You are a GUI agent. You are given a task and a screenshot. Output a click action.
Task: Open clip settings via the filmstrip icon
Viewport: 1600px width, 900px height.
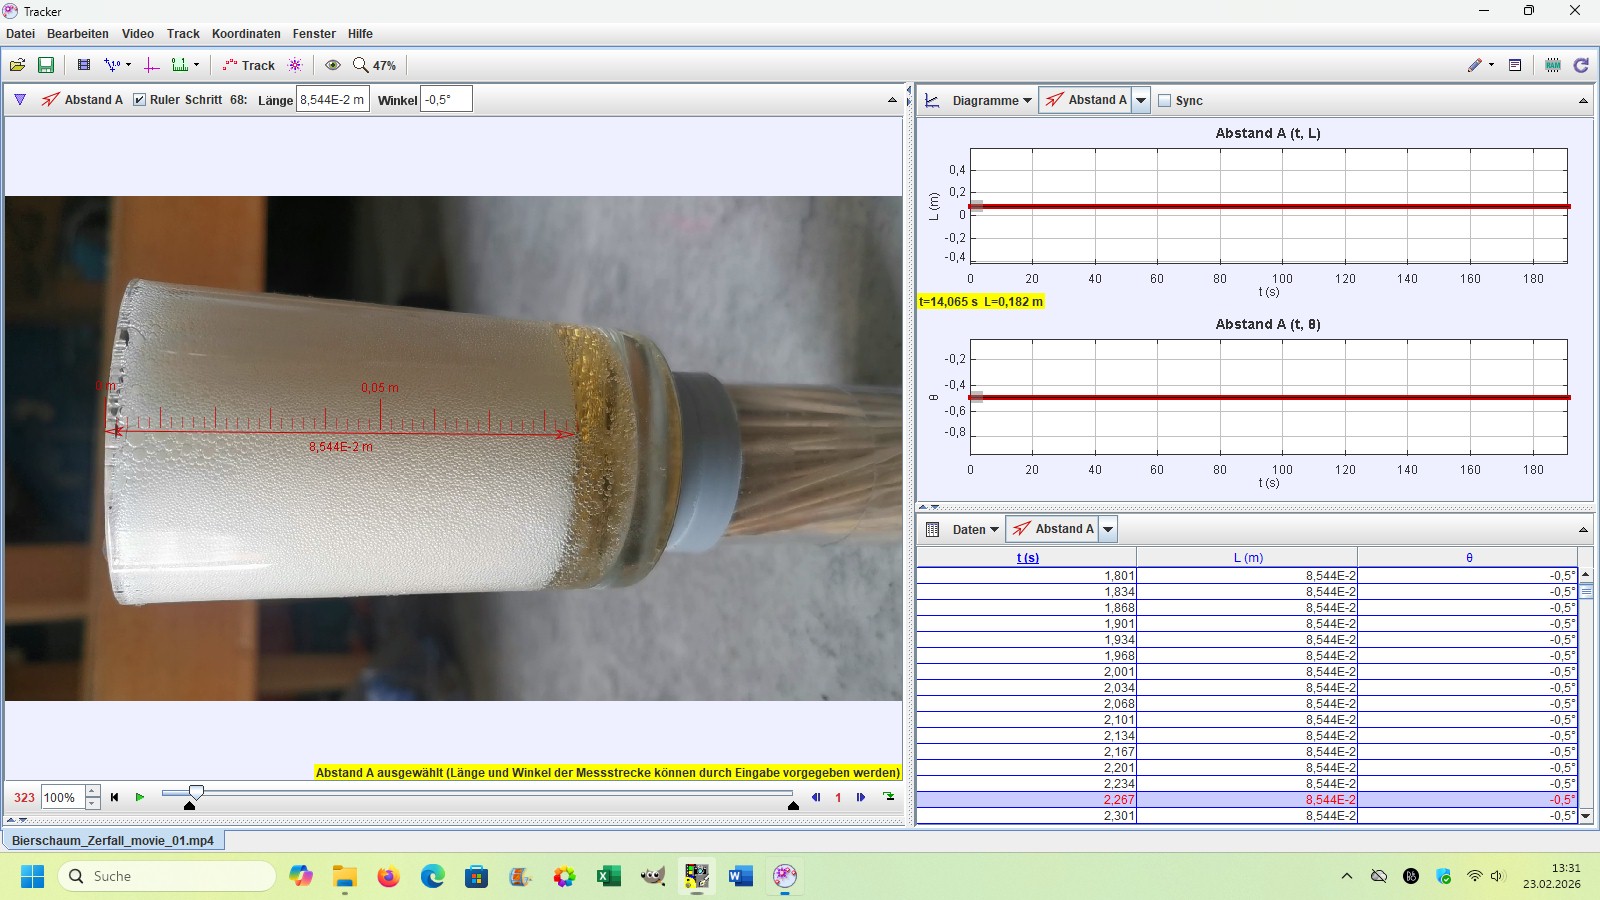tap(84, 65)
